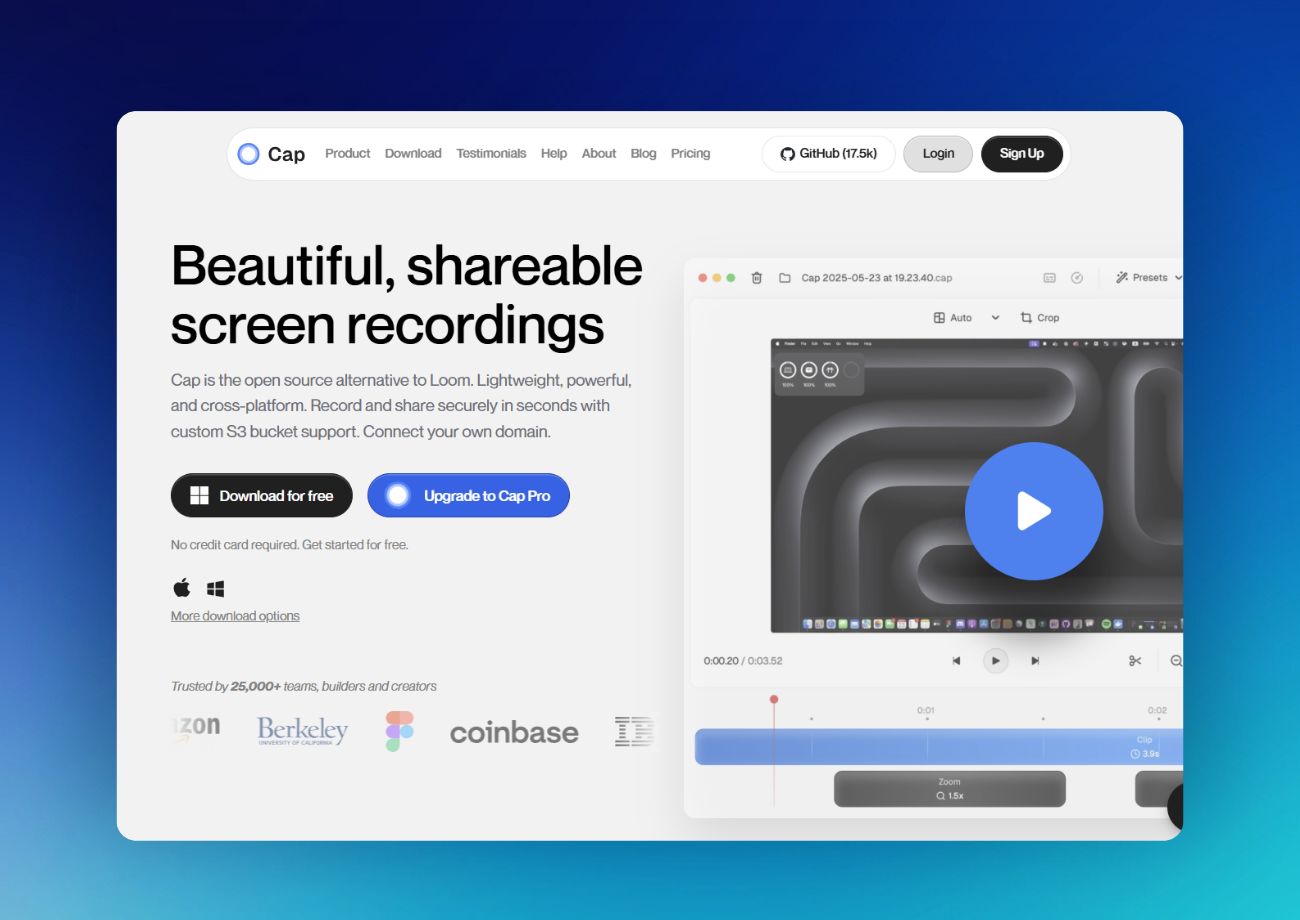This screenshot has height=920, width=1300.
Task: Click the 0:00.20 / 0:03.52 time display
Action: 743,661
